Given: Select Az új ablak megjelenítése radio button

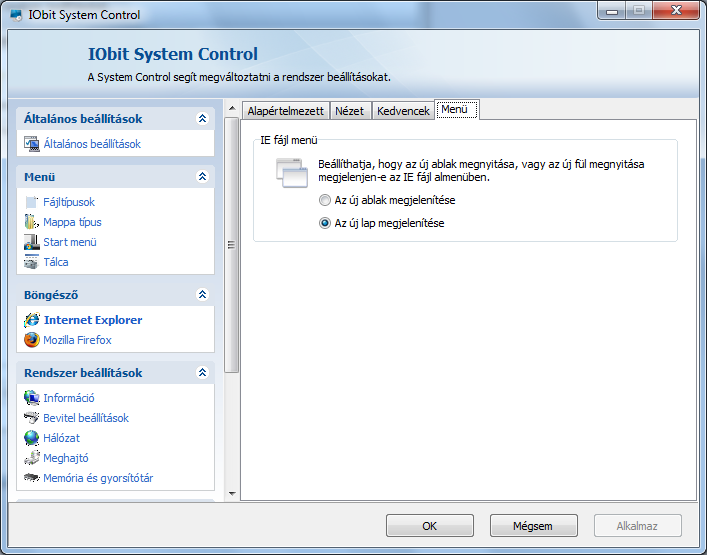Looking at the screenshot, I should pyautogui.click(x=325, y=200).
